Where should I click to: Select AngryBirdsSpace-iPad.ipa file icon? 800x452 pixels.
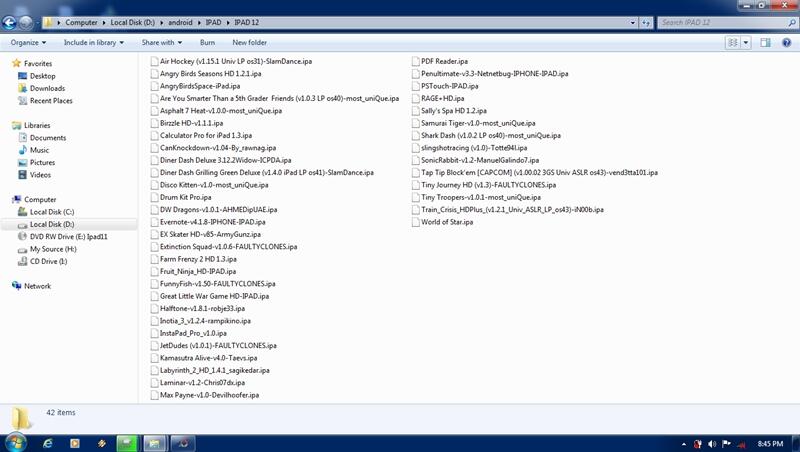coord(155,86)
